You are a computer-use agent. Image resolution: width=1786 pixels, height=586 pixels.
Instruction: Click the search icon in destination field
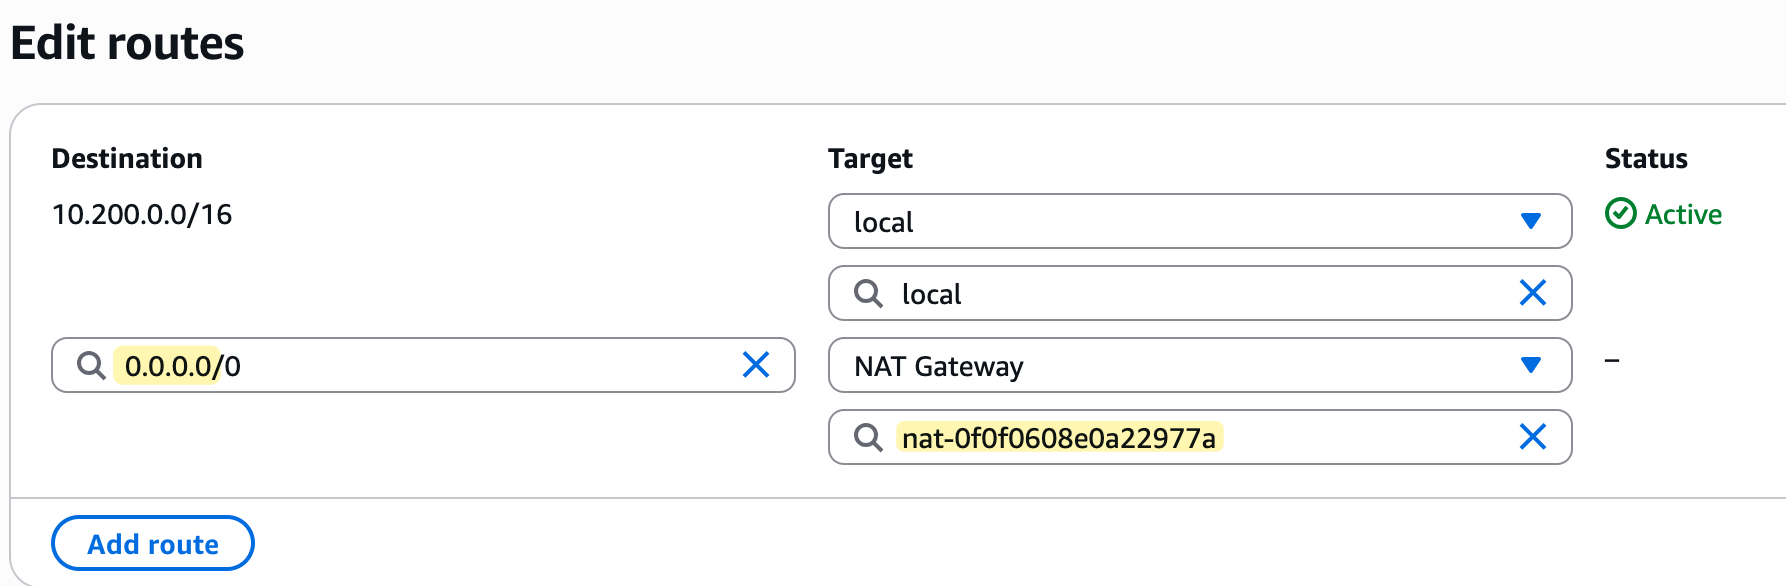[x=91, y=365]
